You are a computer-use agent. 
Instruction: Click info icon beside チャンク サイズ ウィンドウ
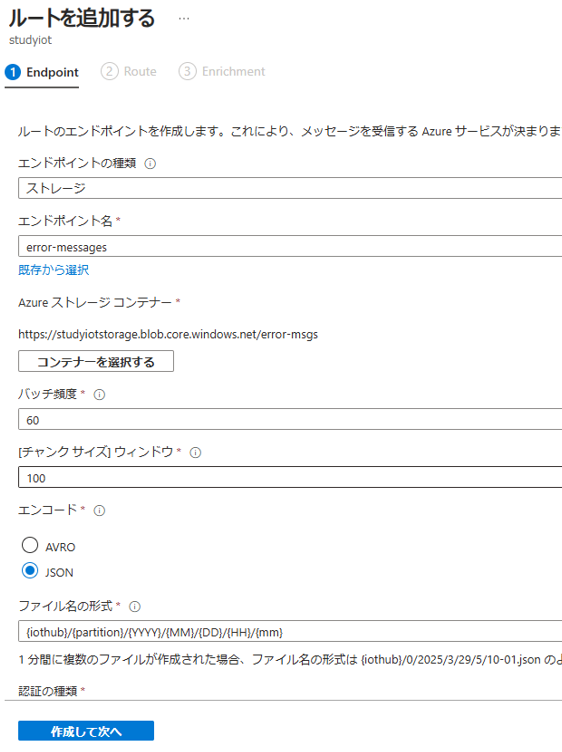tap(195, 452)
